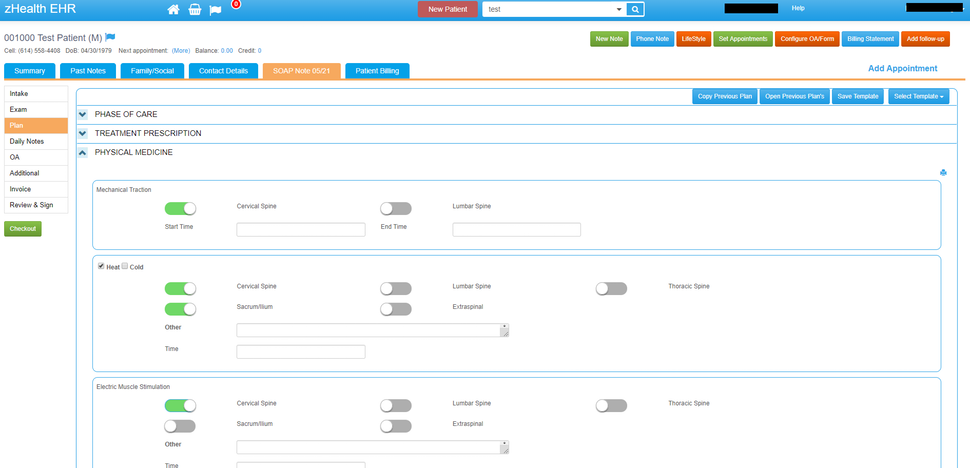The image size is (970, 468).
Task: Open the Billing Statement button
Action: click(x=870, y=39)
